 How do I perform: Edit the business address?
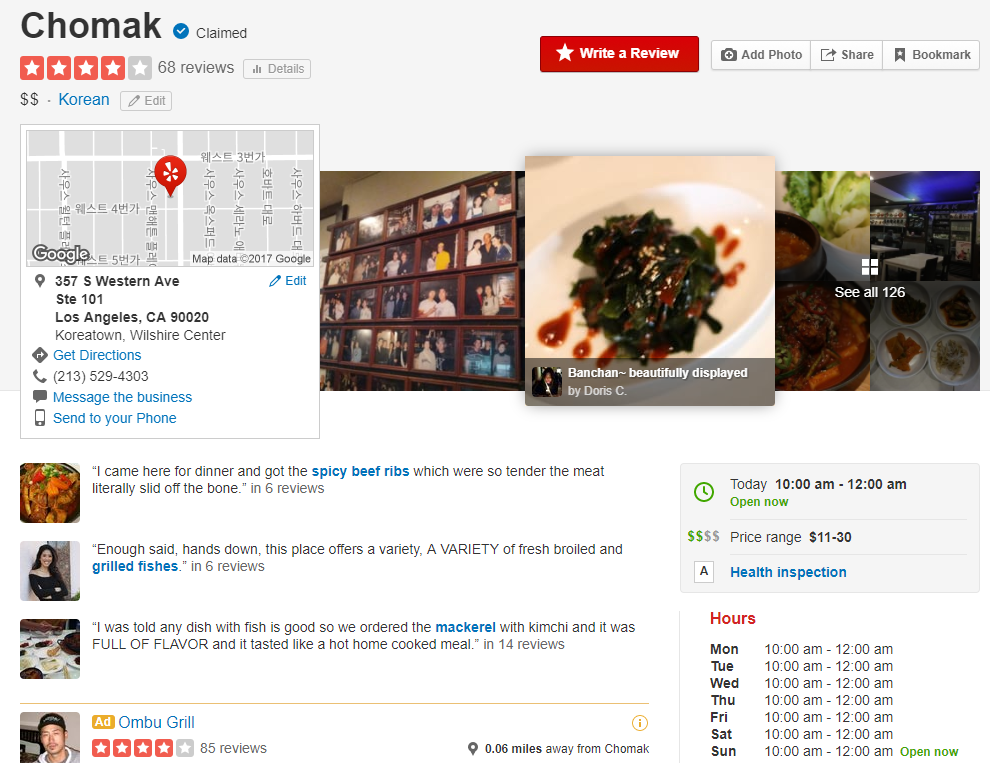(288, 281)
